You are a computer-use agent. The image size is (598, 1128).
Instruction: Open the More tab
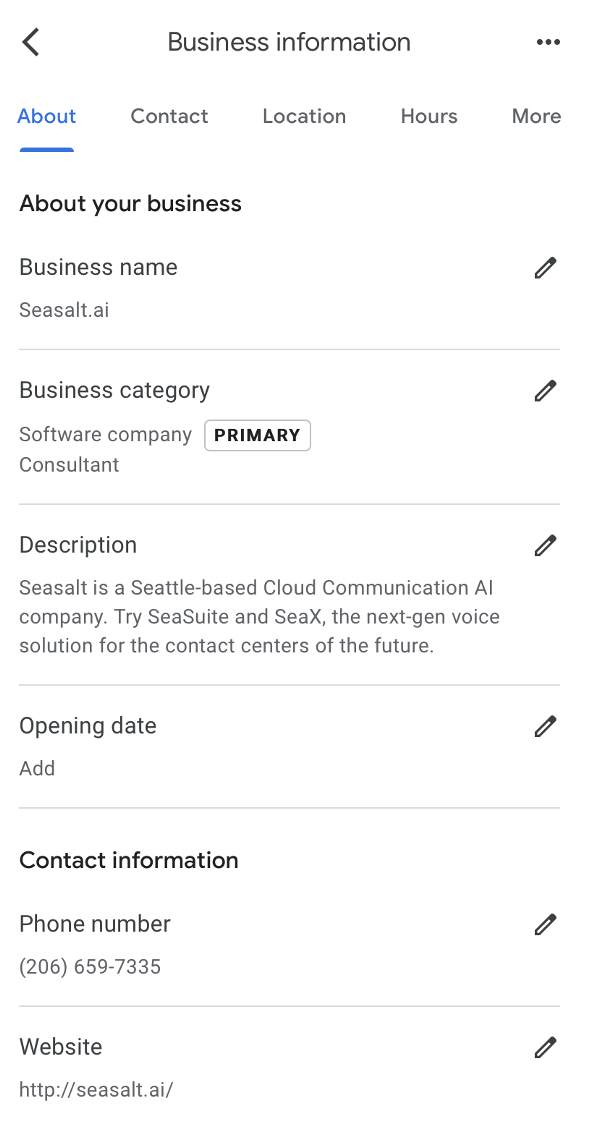pyautogui.click(x=536, y=117)
